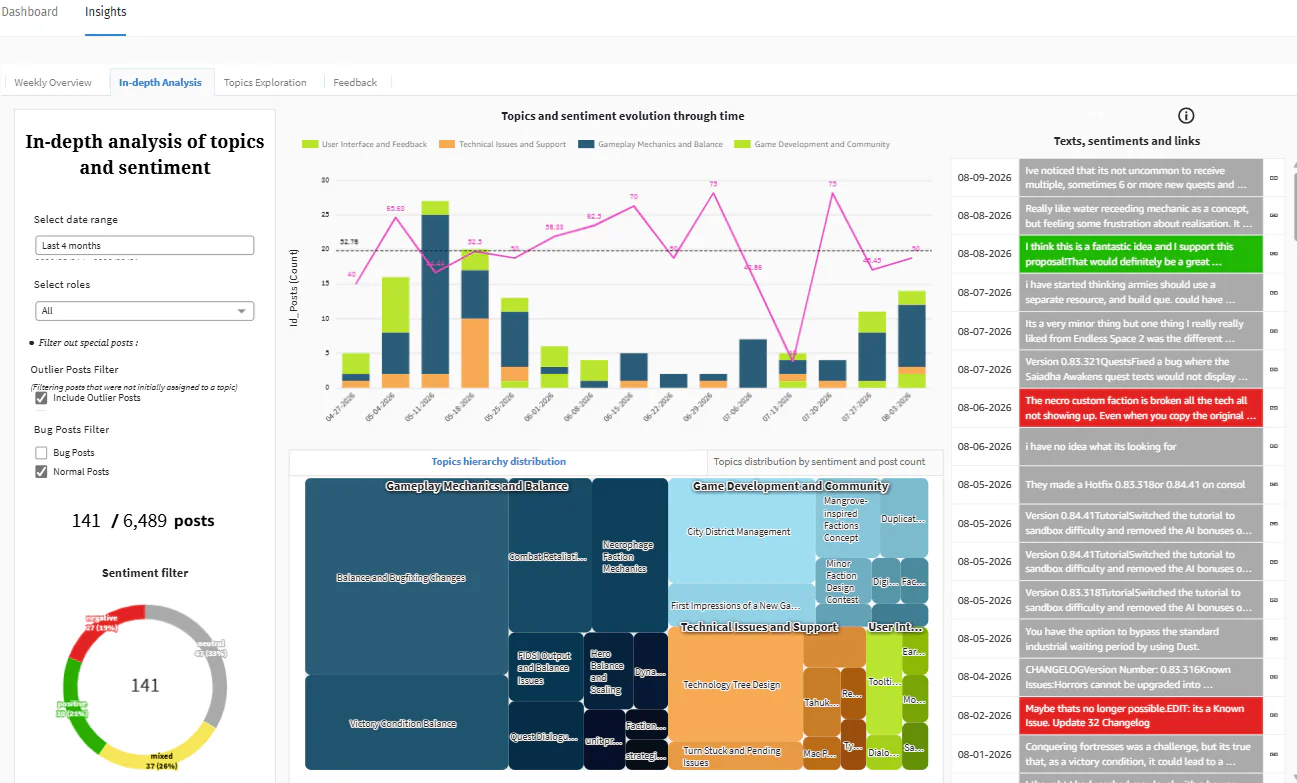The width and height of the screenshot is (1297, 783).
Task: Open the 'Last 4 months' date range selector
Action: click(144, 245)
